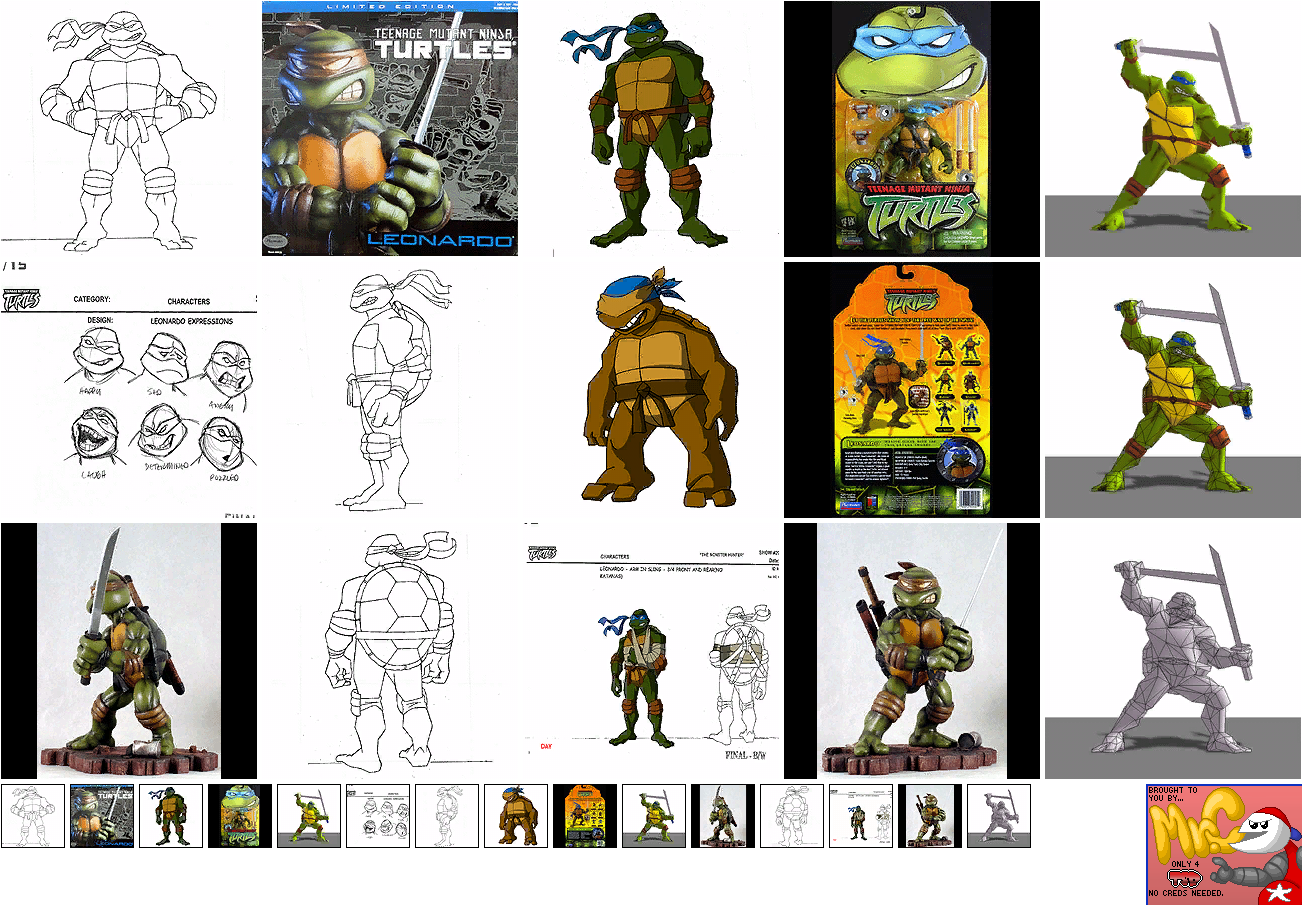
Task: Click the 'CHARACTERS' text on the expressions sheet
Action: 189,300
